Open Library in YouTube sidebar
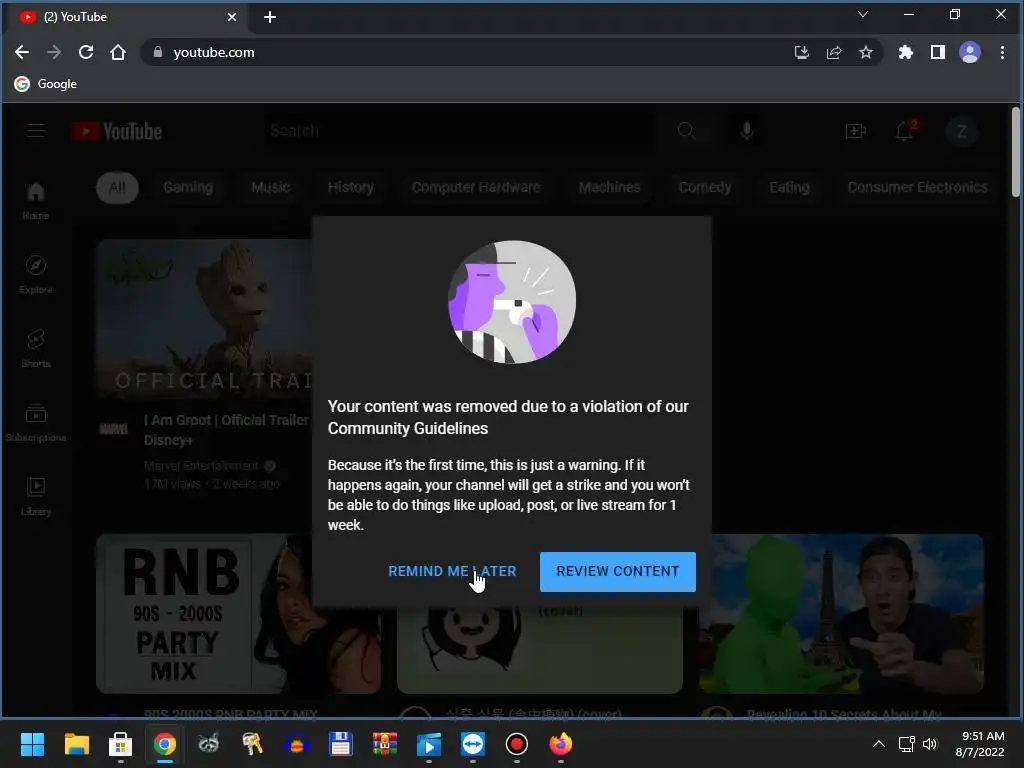This screenshot has height=768, width=1024. [36, 496]
